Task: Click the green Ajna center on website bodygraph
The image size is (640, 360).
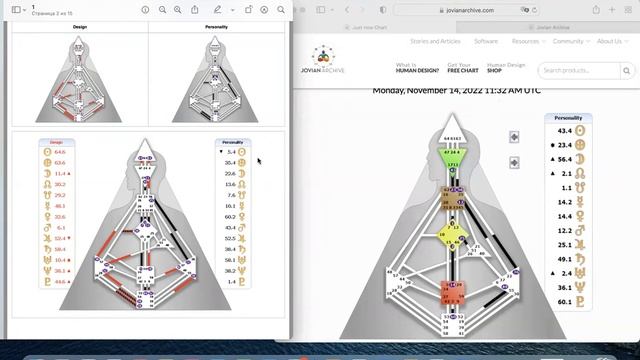Action: coord(453,159)
